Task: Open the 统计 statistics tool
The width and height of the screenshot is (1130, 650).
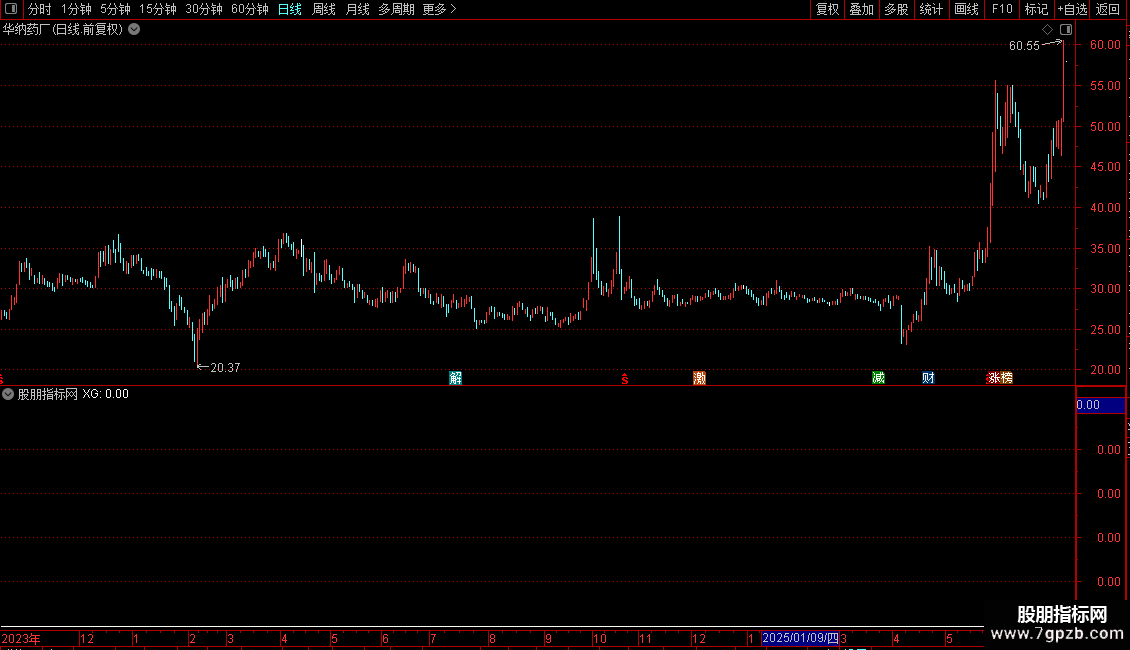Action: (931, 9)
